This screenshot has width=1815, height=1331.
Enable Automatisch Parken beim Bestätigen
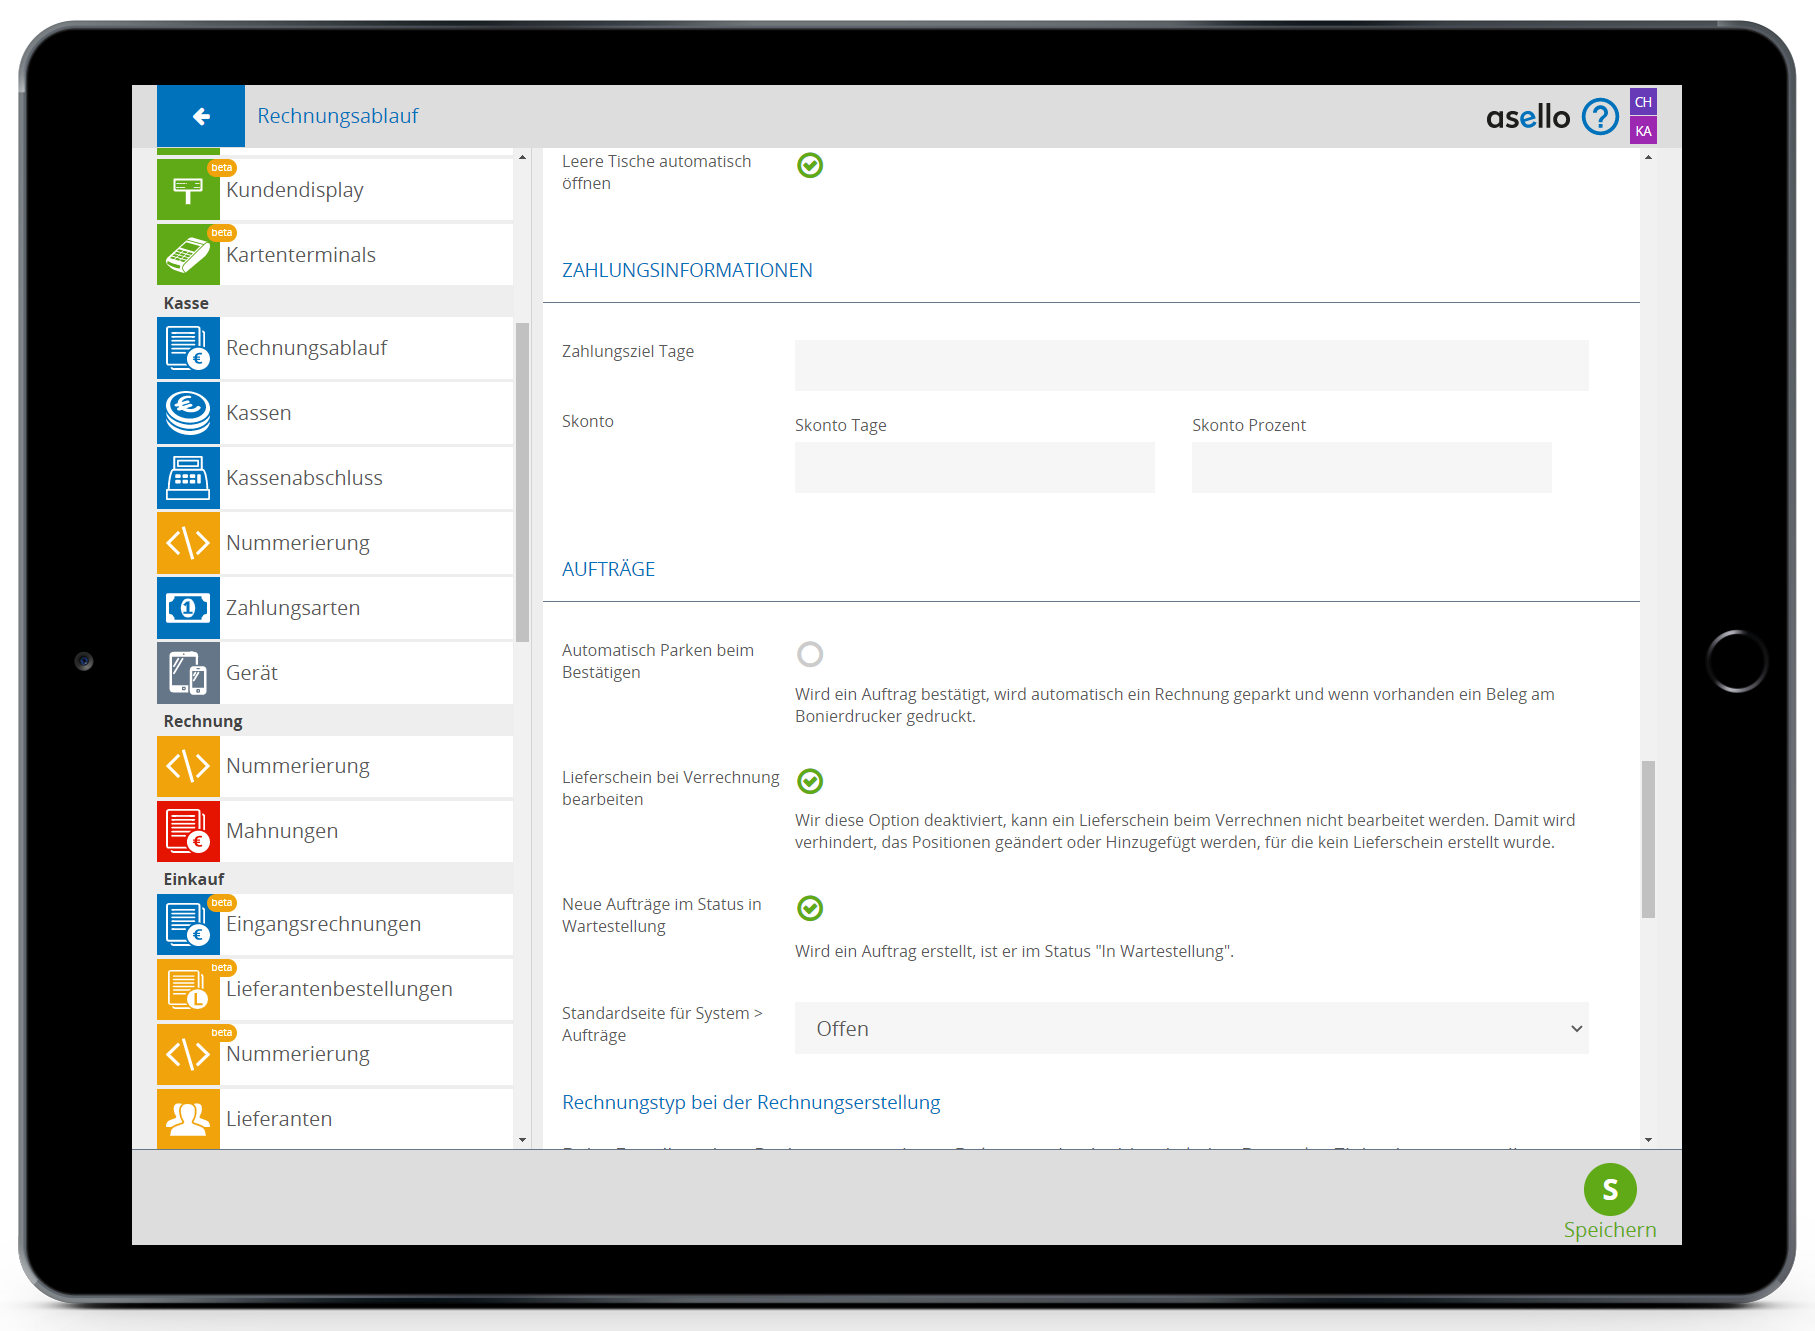[x=810, y=654]
